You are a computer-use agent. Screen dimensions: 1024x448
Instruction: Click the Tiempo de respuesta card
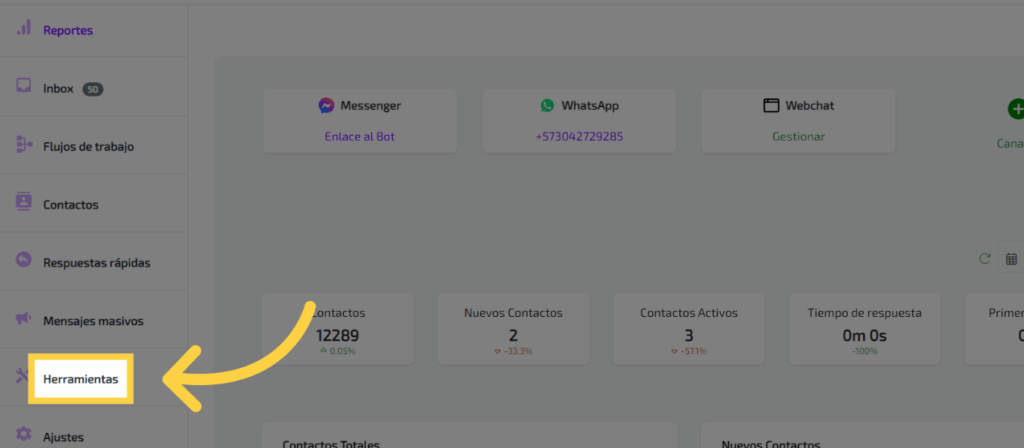tap(864, 328)
